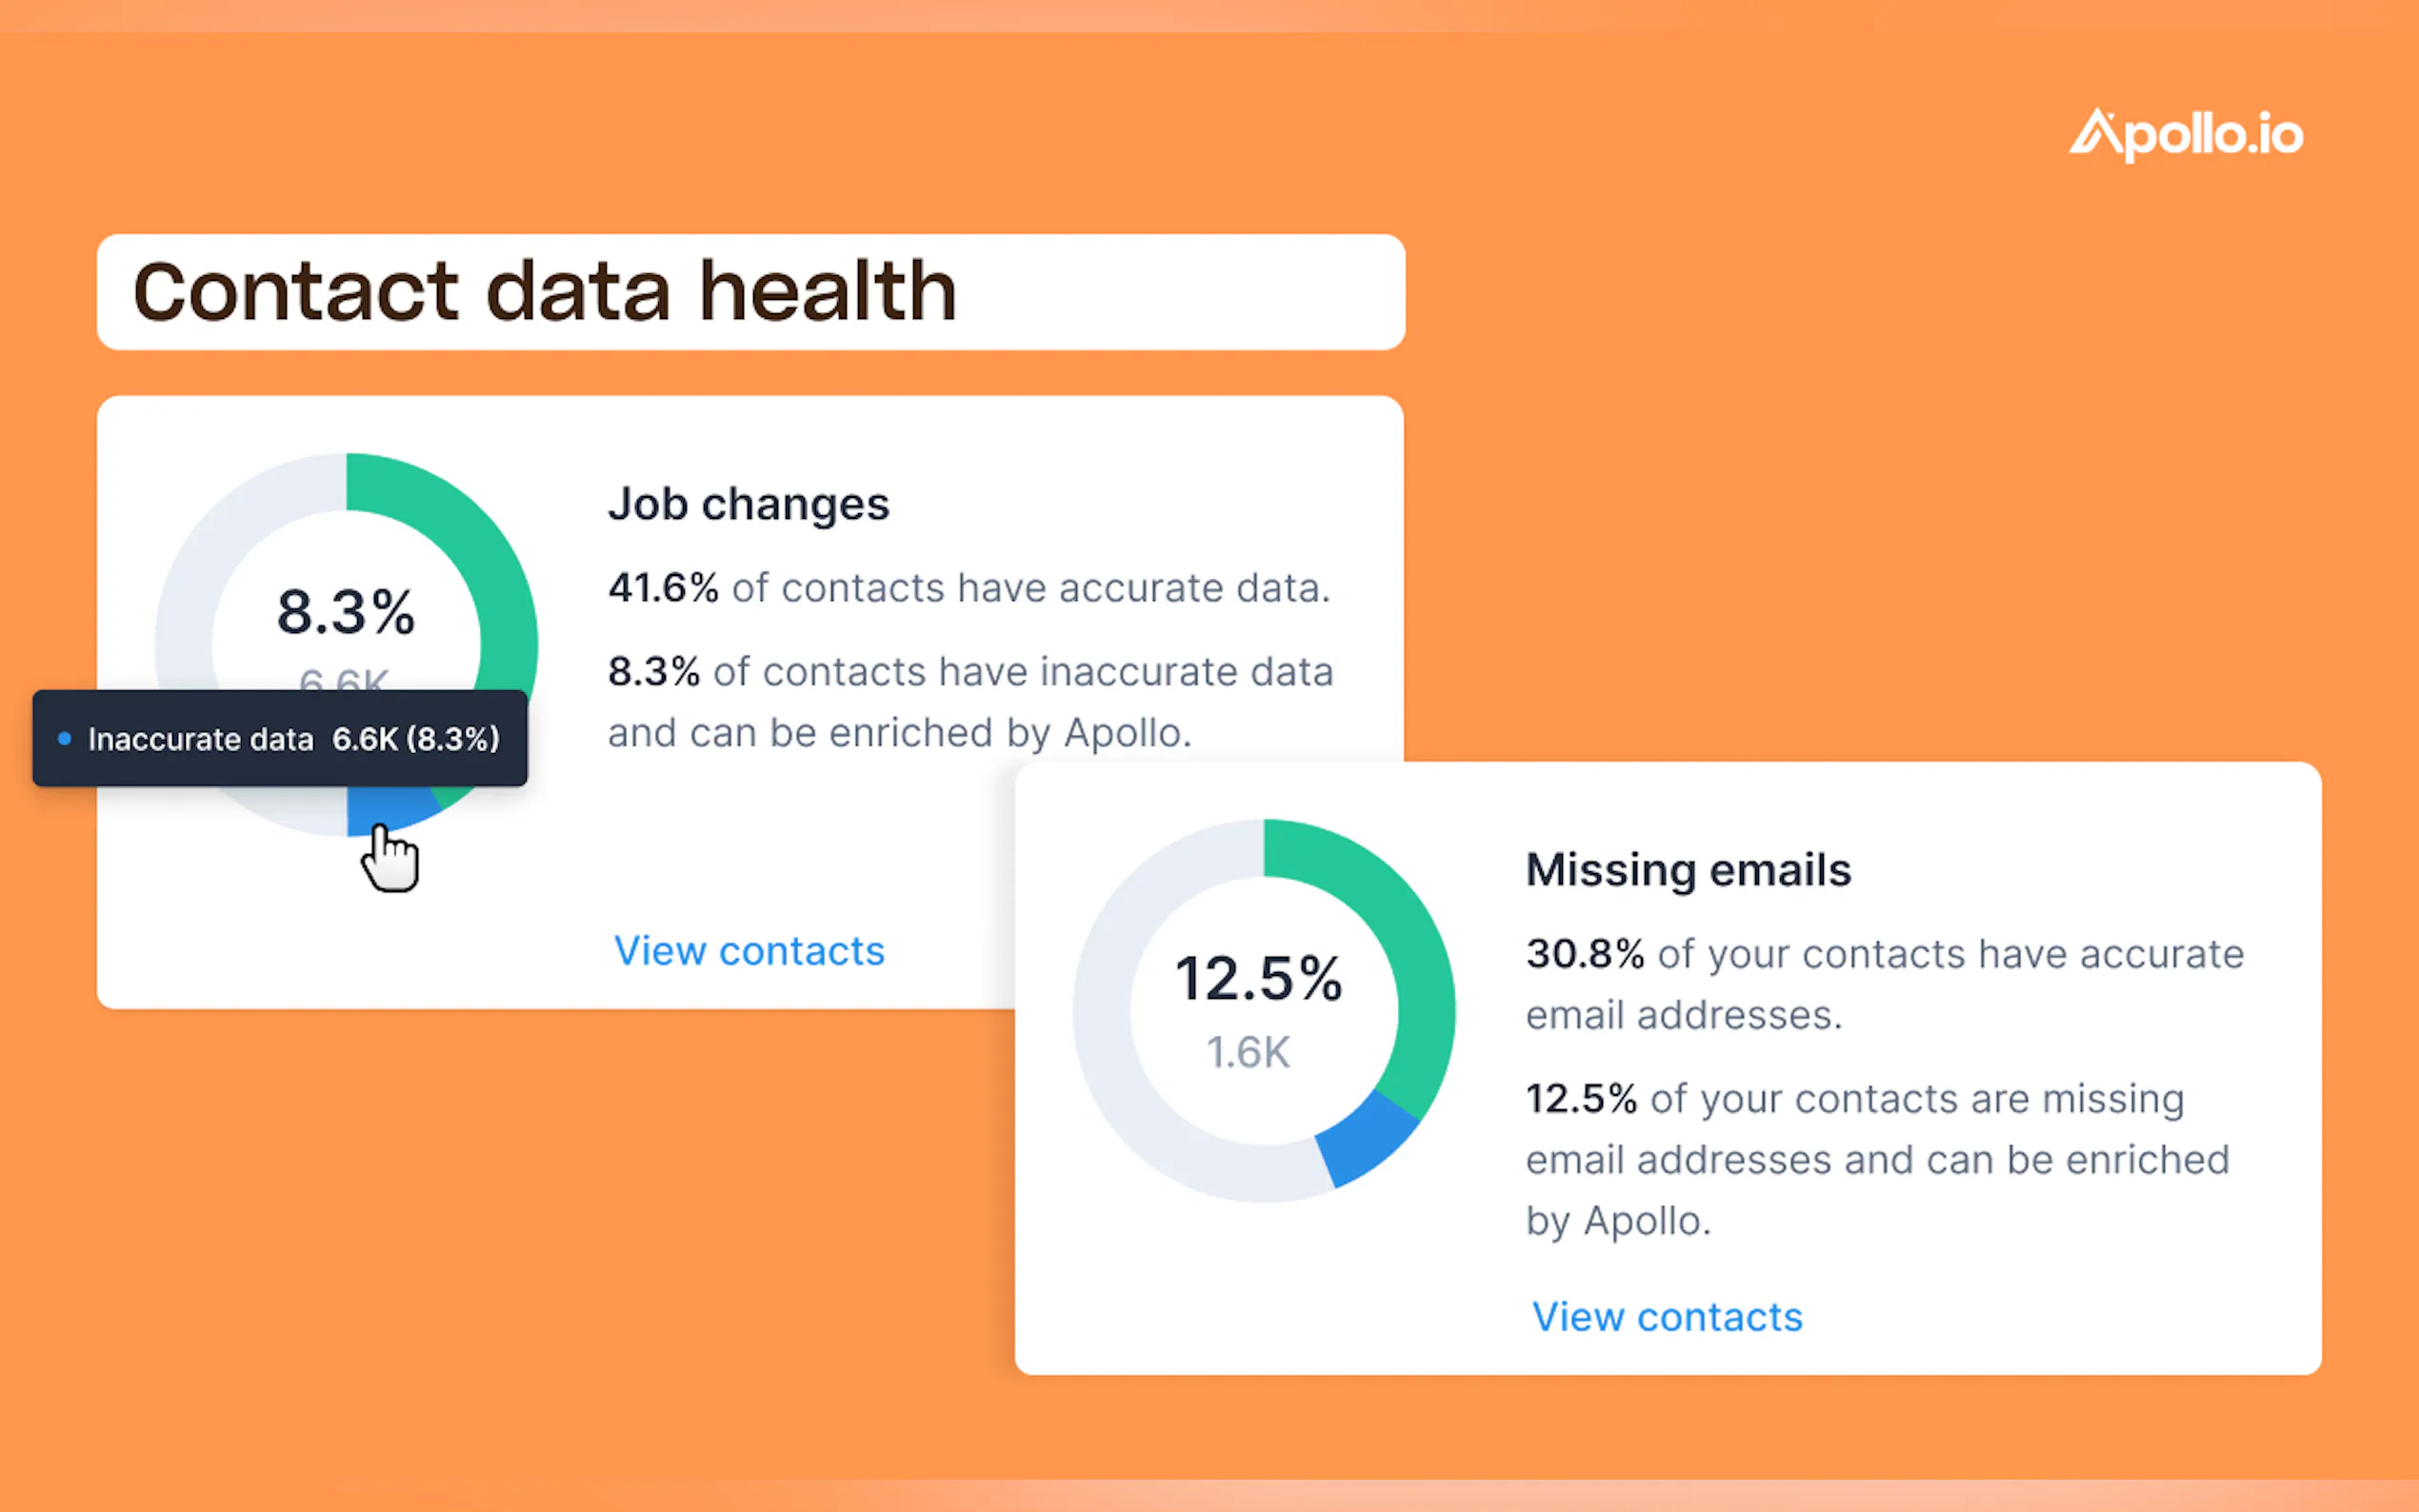Image resolution: width=2419 pixels, height=1512 pixels.
Task: Click the 1.6K count in the Missing emails donut
Action: pyautogui.click(x=1248, y=1053)
